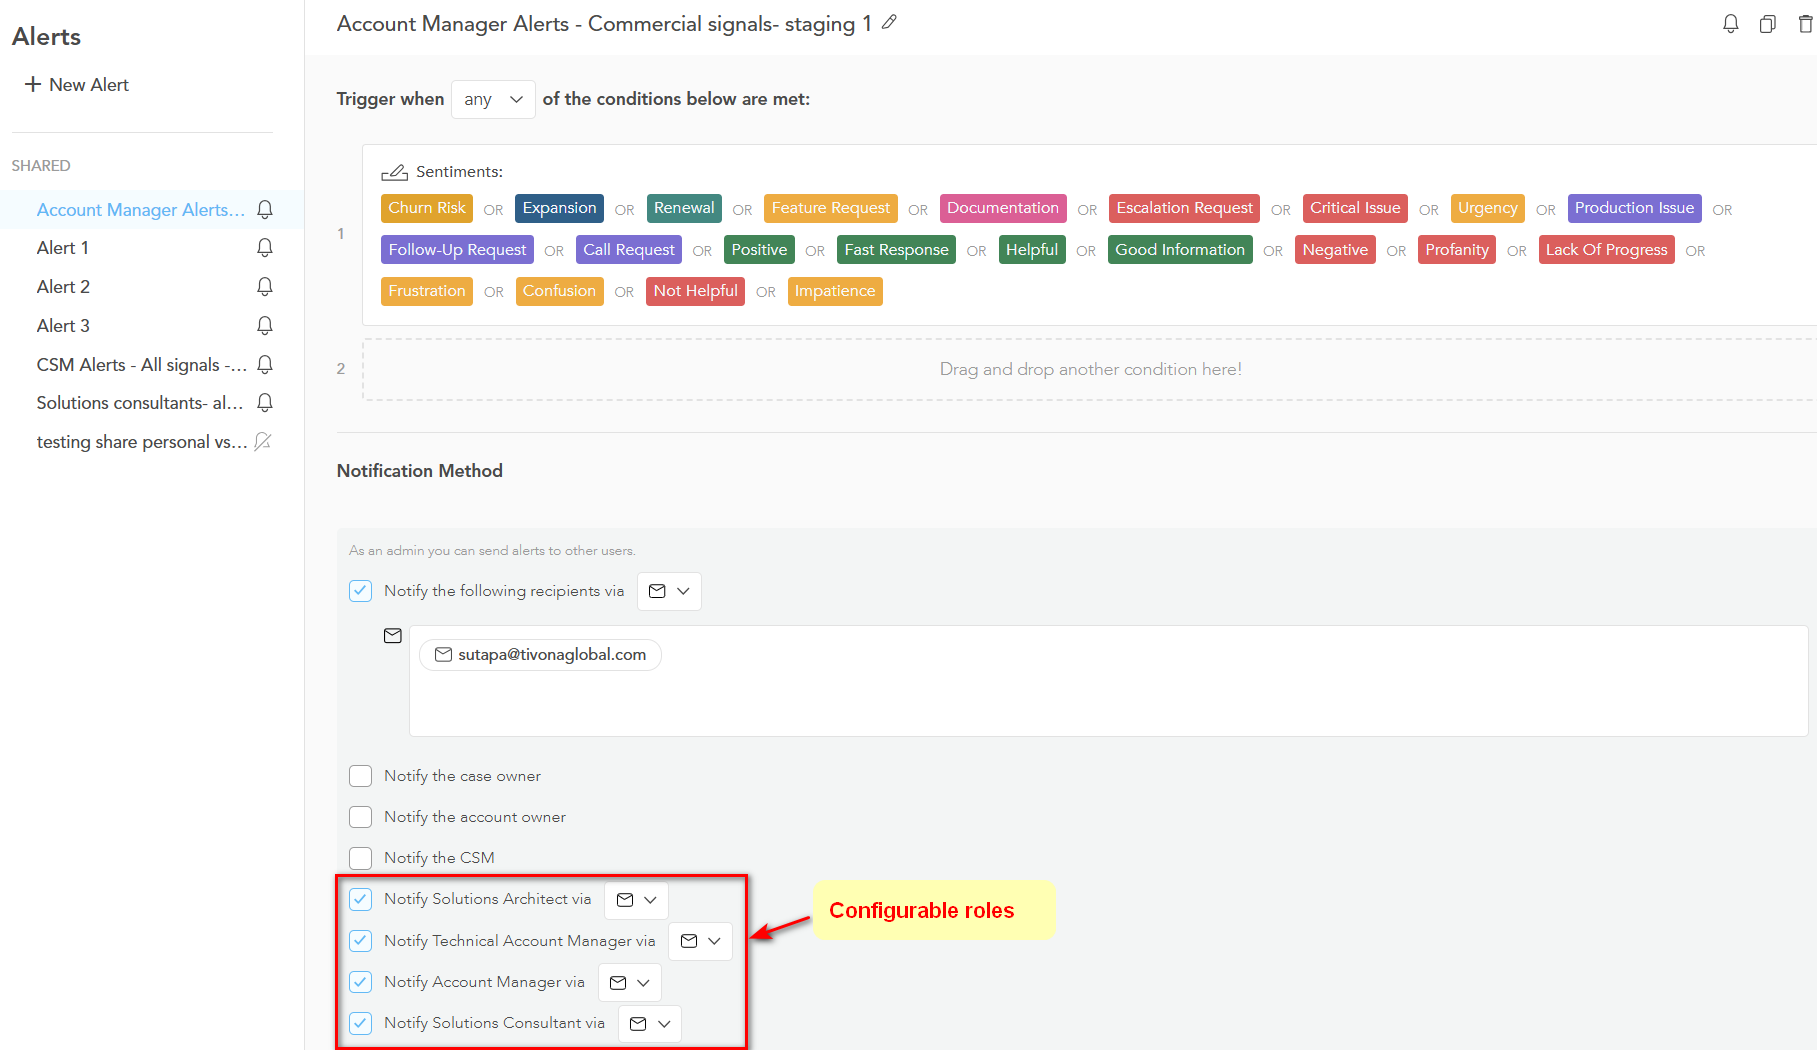Click the Call Request tag
The width and height of the screenshot is (1817, 1050).
point(629,250)
